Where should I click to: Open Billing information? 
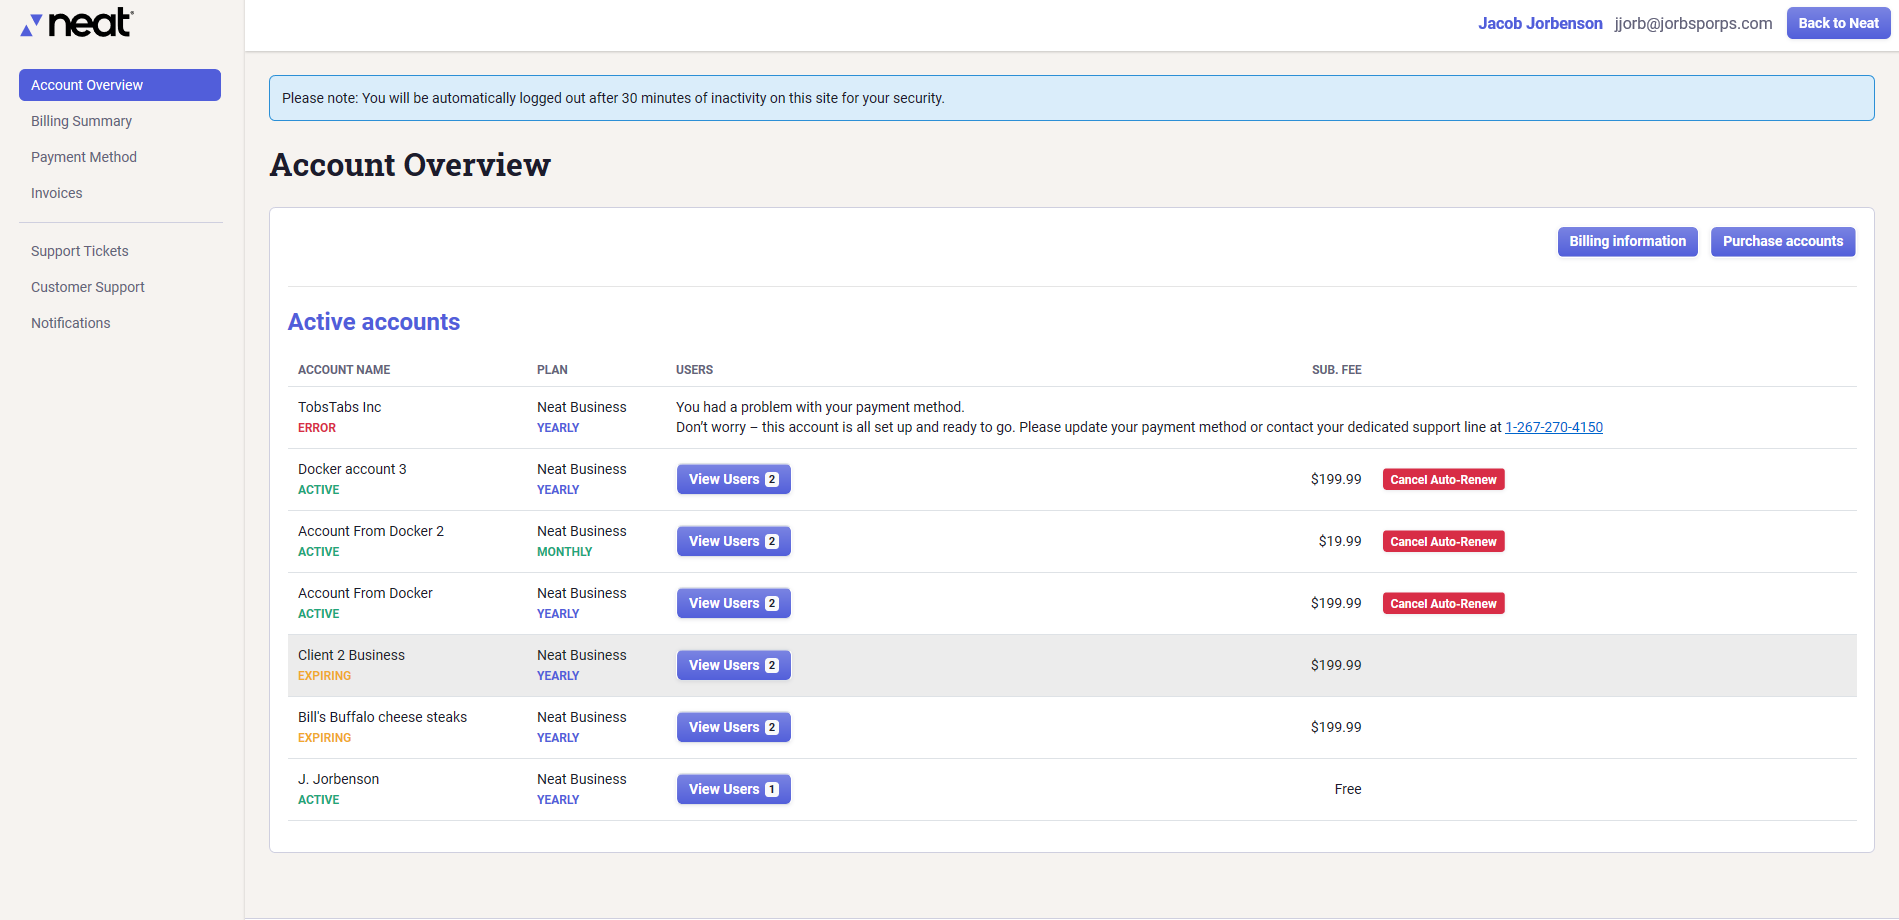tap(1627, 241)
